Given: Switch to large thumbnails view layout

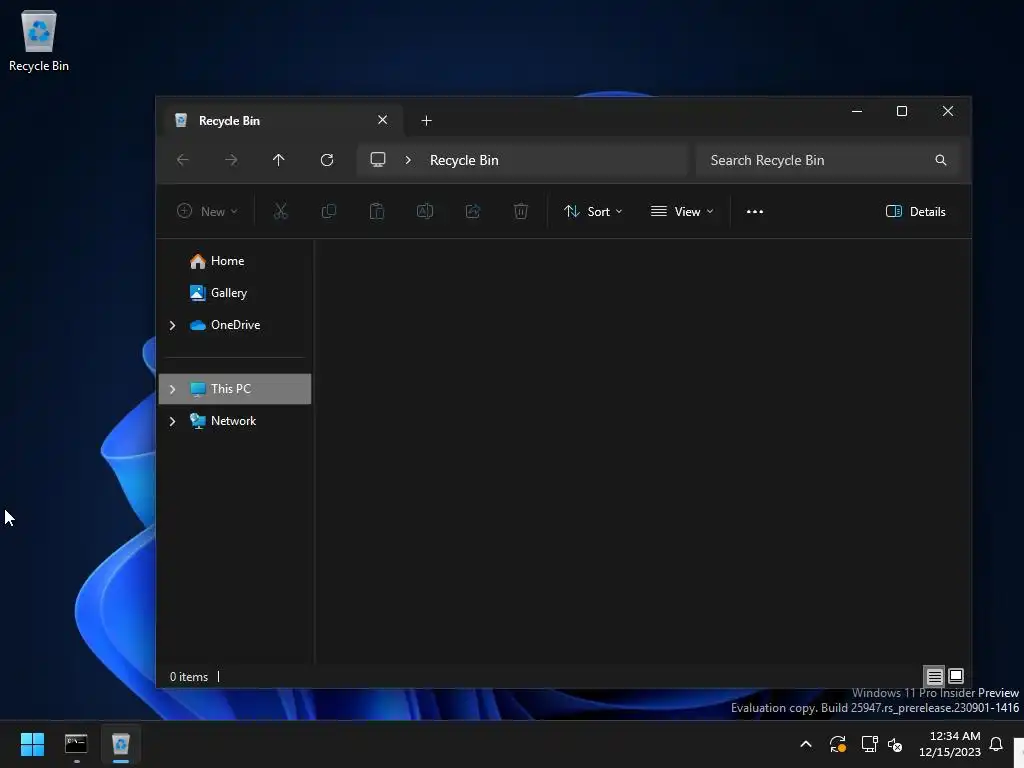Looking at the screenshot, I should 956,676.
